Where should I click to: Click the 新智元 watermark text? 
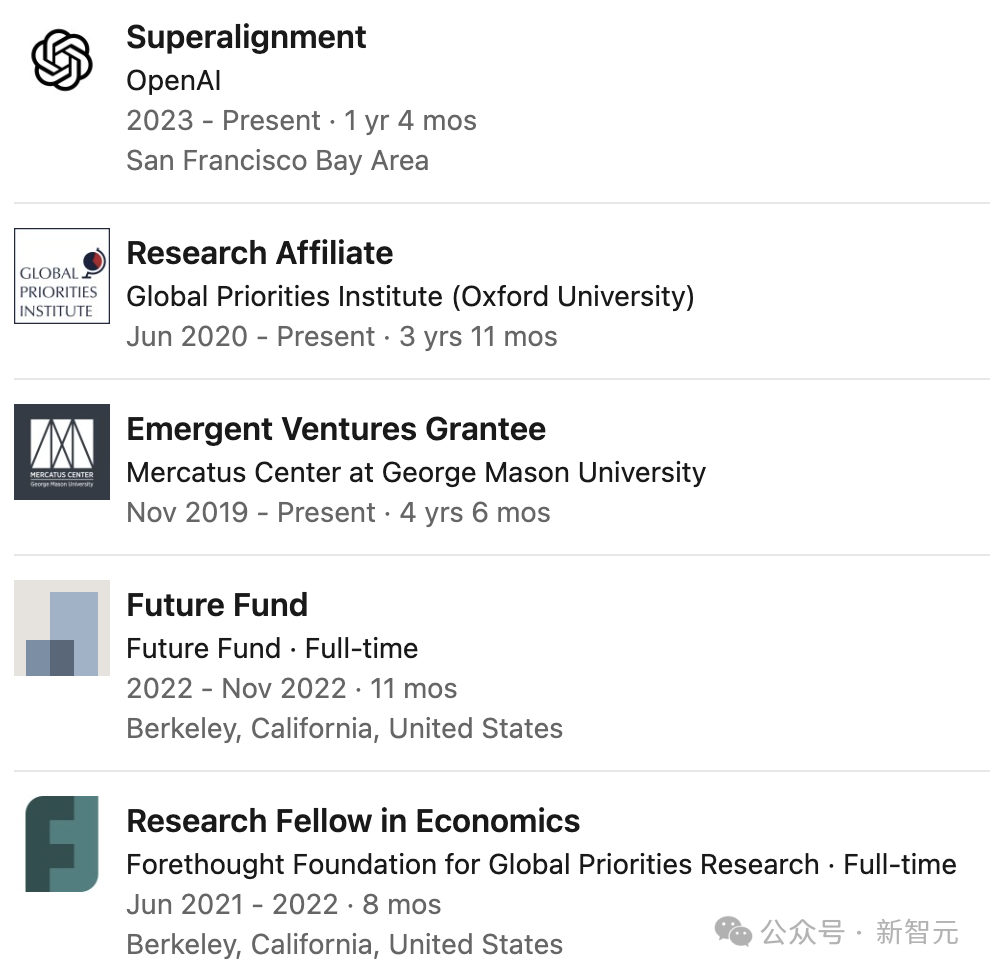coord(917,932)
